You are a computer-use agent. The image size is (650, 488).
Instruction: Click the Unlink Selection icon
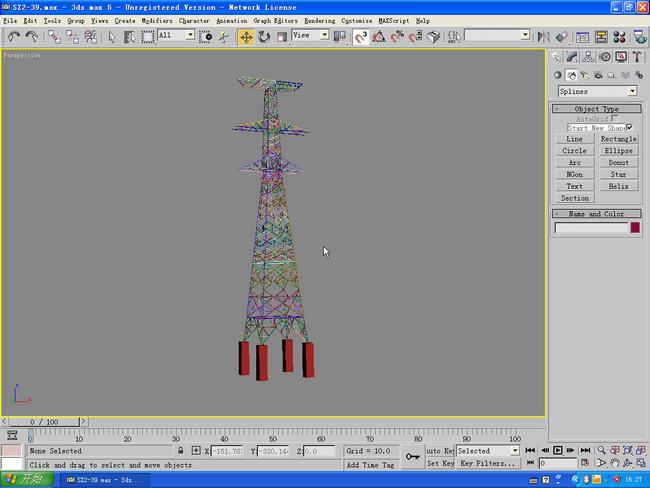click(x=72, y=37)
